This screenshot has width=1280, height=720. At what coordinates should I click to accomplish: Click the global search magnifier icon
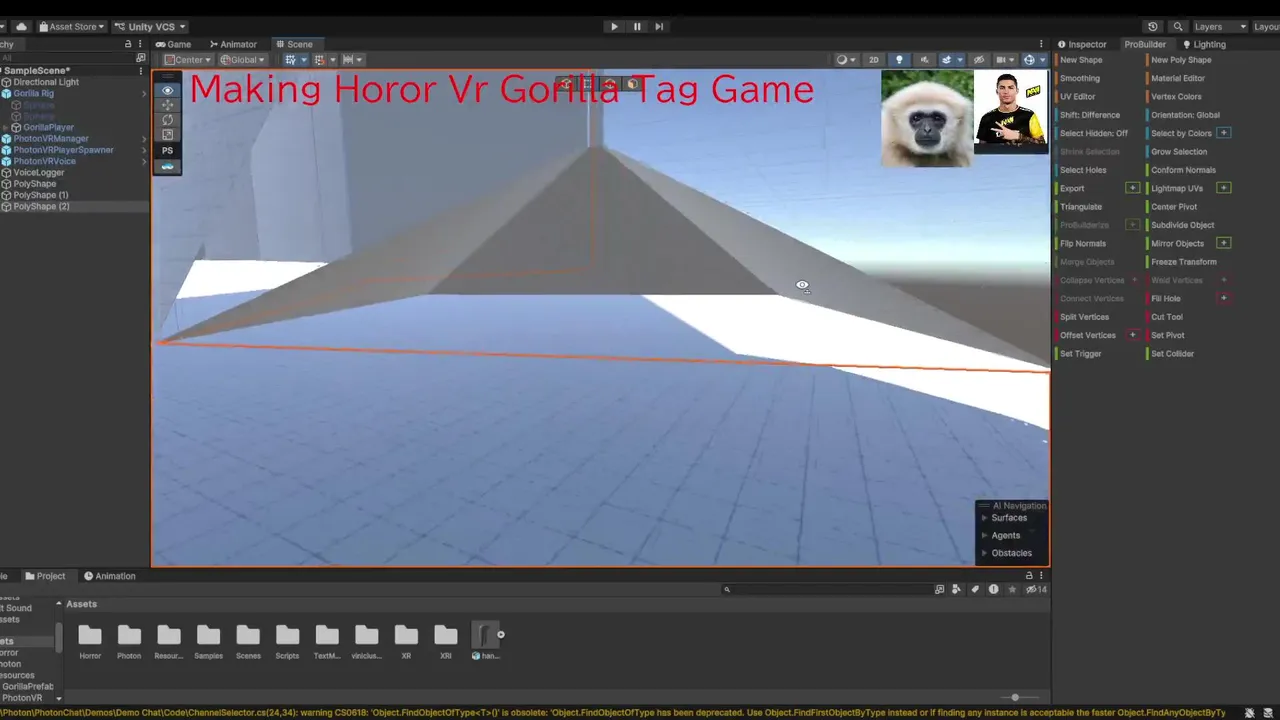(x=1178, y=27)
